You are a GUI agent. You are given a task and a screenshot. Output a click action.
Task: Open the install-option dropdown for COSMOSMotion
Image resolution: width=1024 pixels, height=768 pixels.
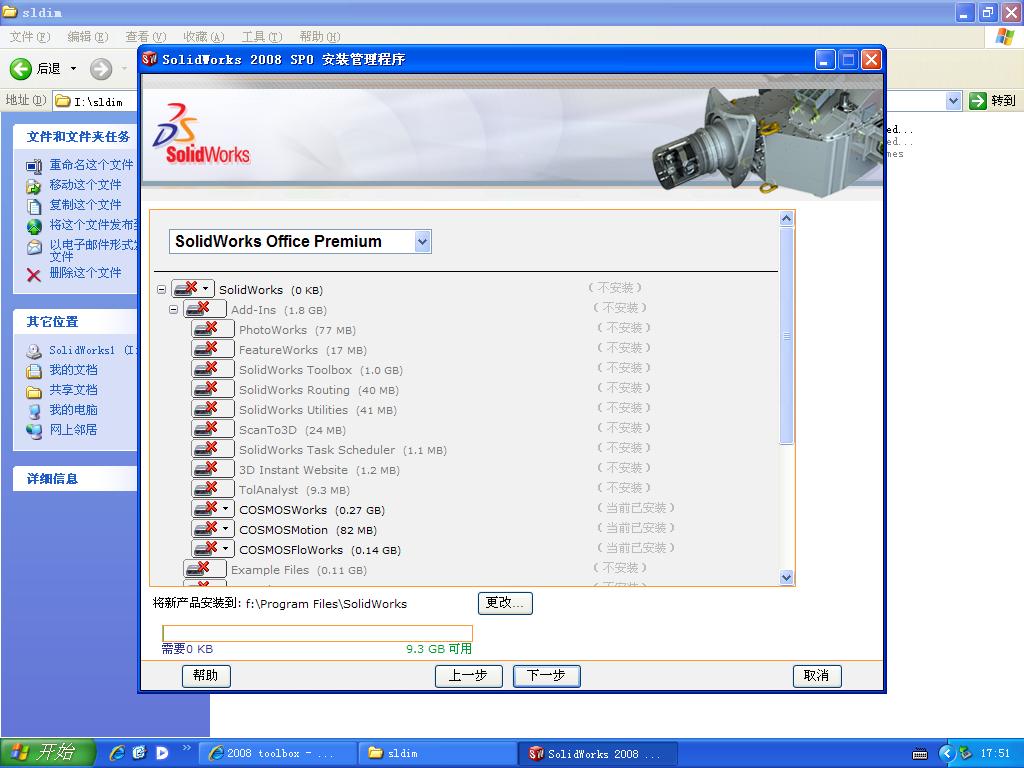(225, 529)
